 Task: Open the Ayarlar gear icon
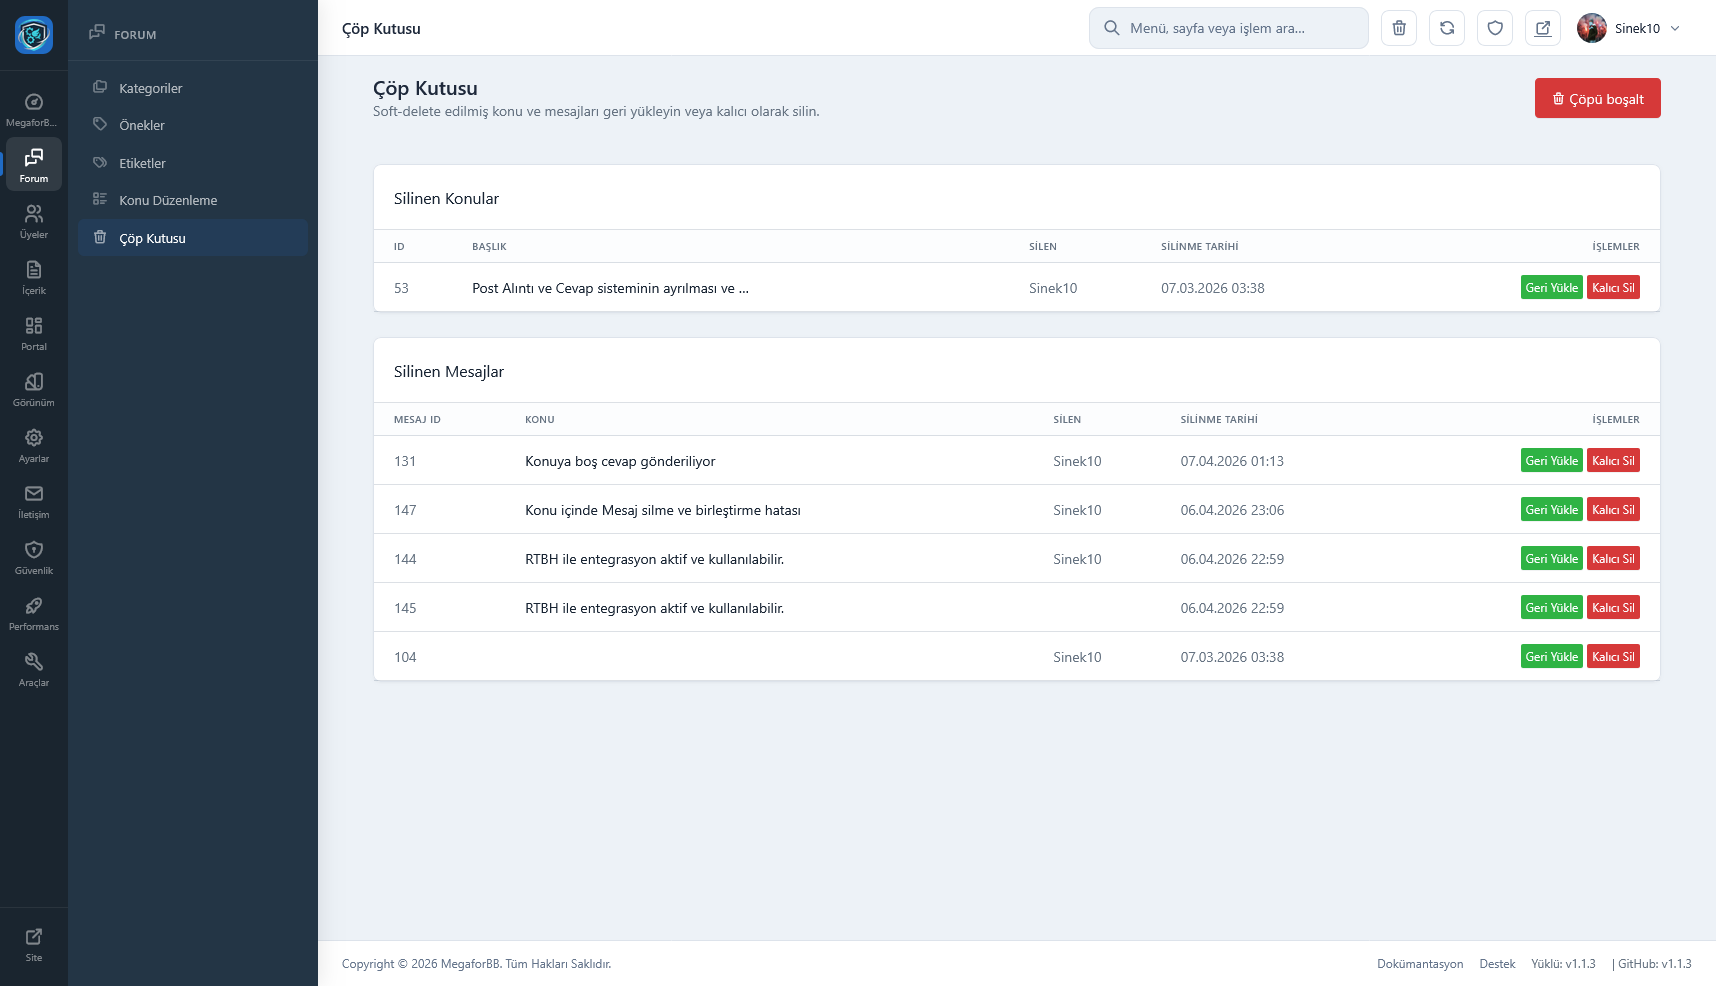tap(34, 445)
